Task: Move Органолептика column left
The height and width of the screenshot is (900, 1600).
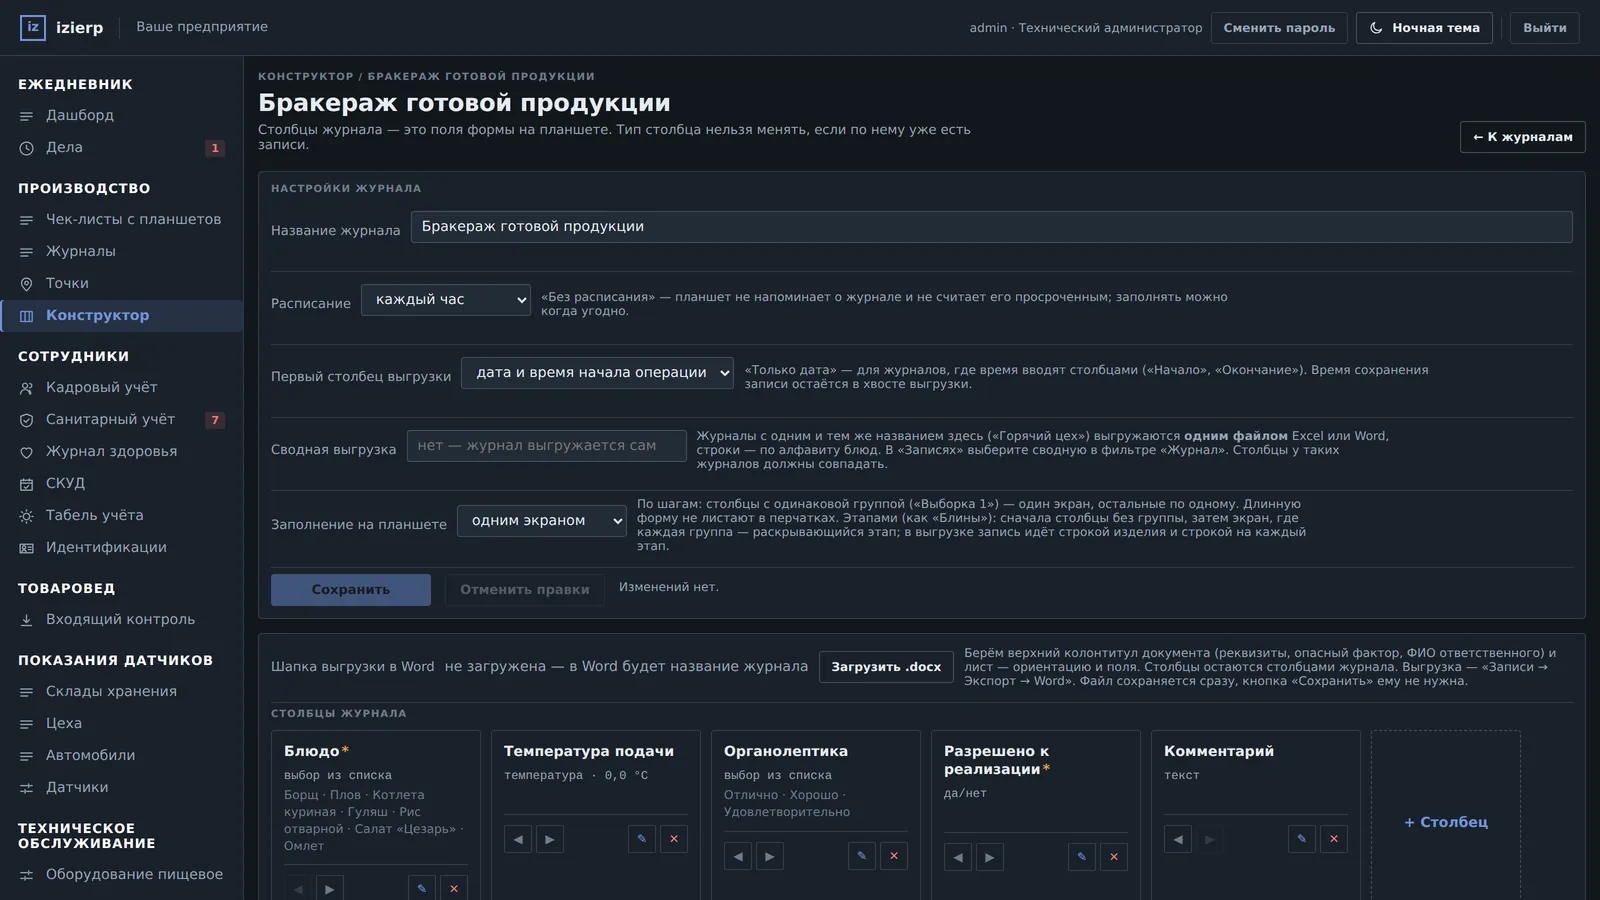Action: [x=738, y=856]
